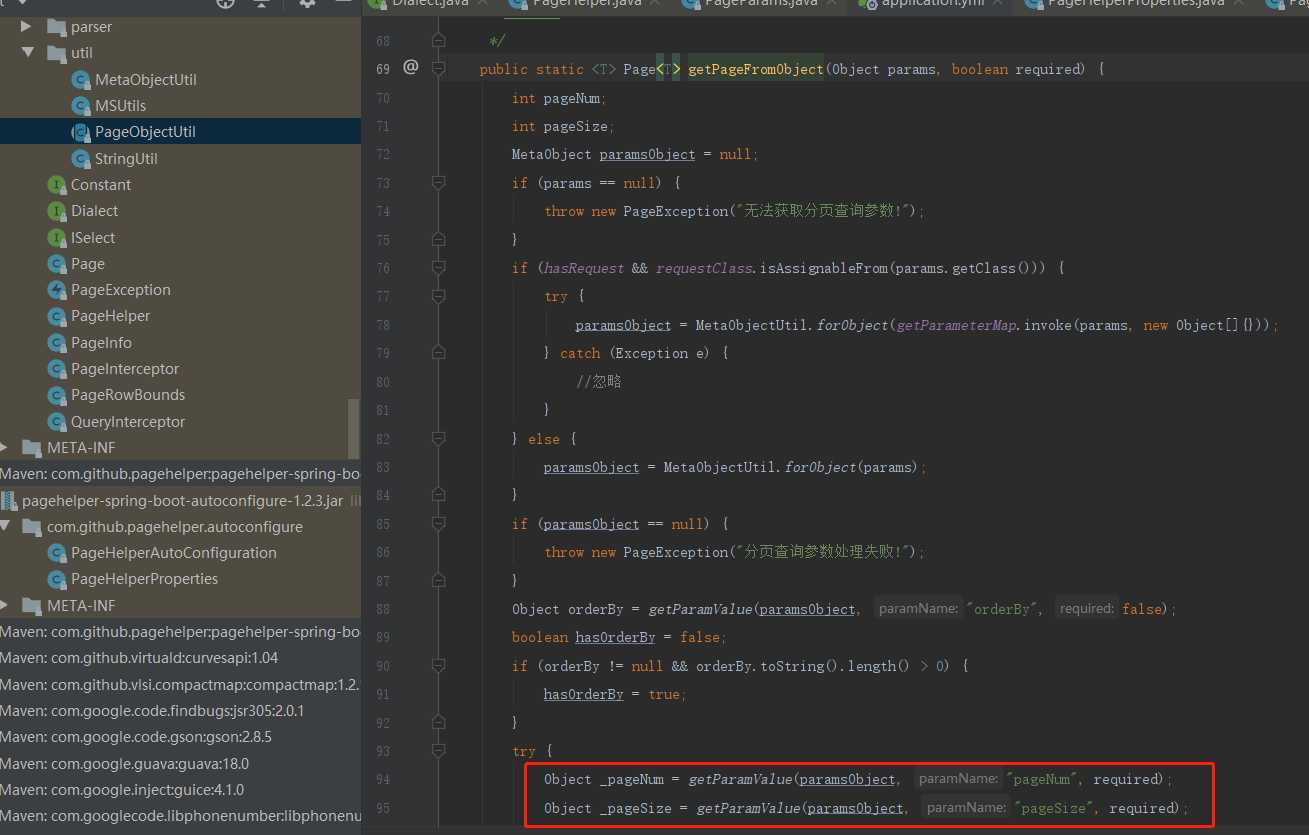Collapse the com.github.pagehelper.autoconfigure package
This screenshot has width=1309, height=835.
tap(4, 527)
